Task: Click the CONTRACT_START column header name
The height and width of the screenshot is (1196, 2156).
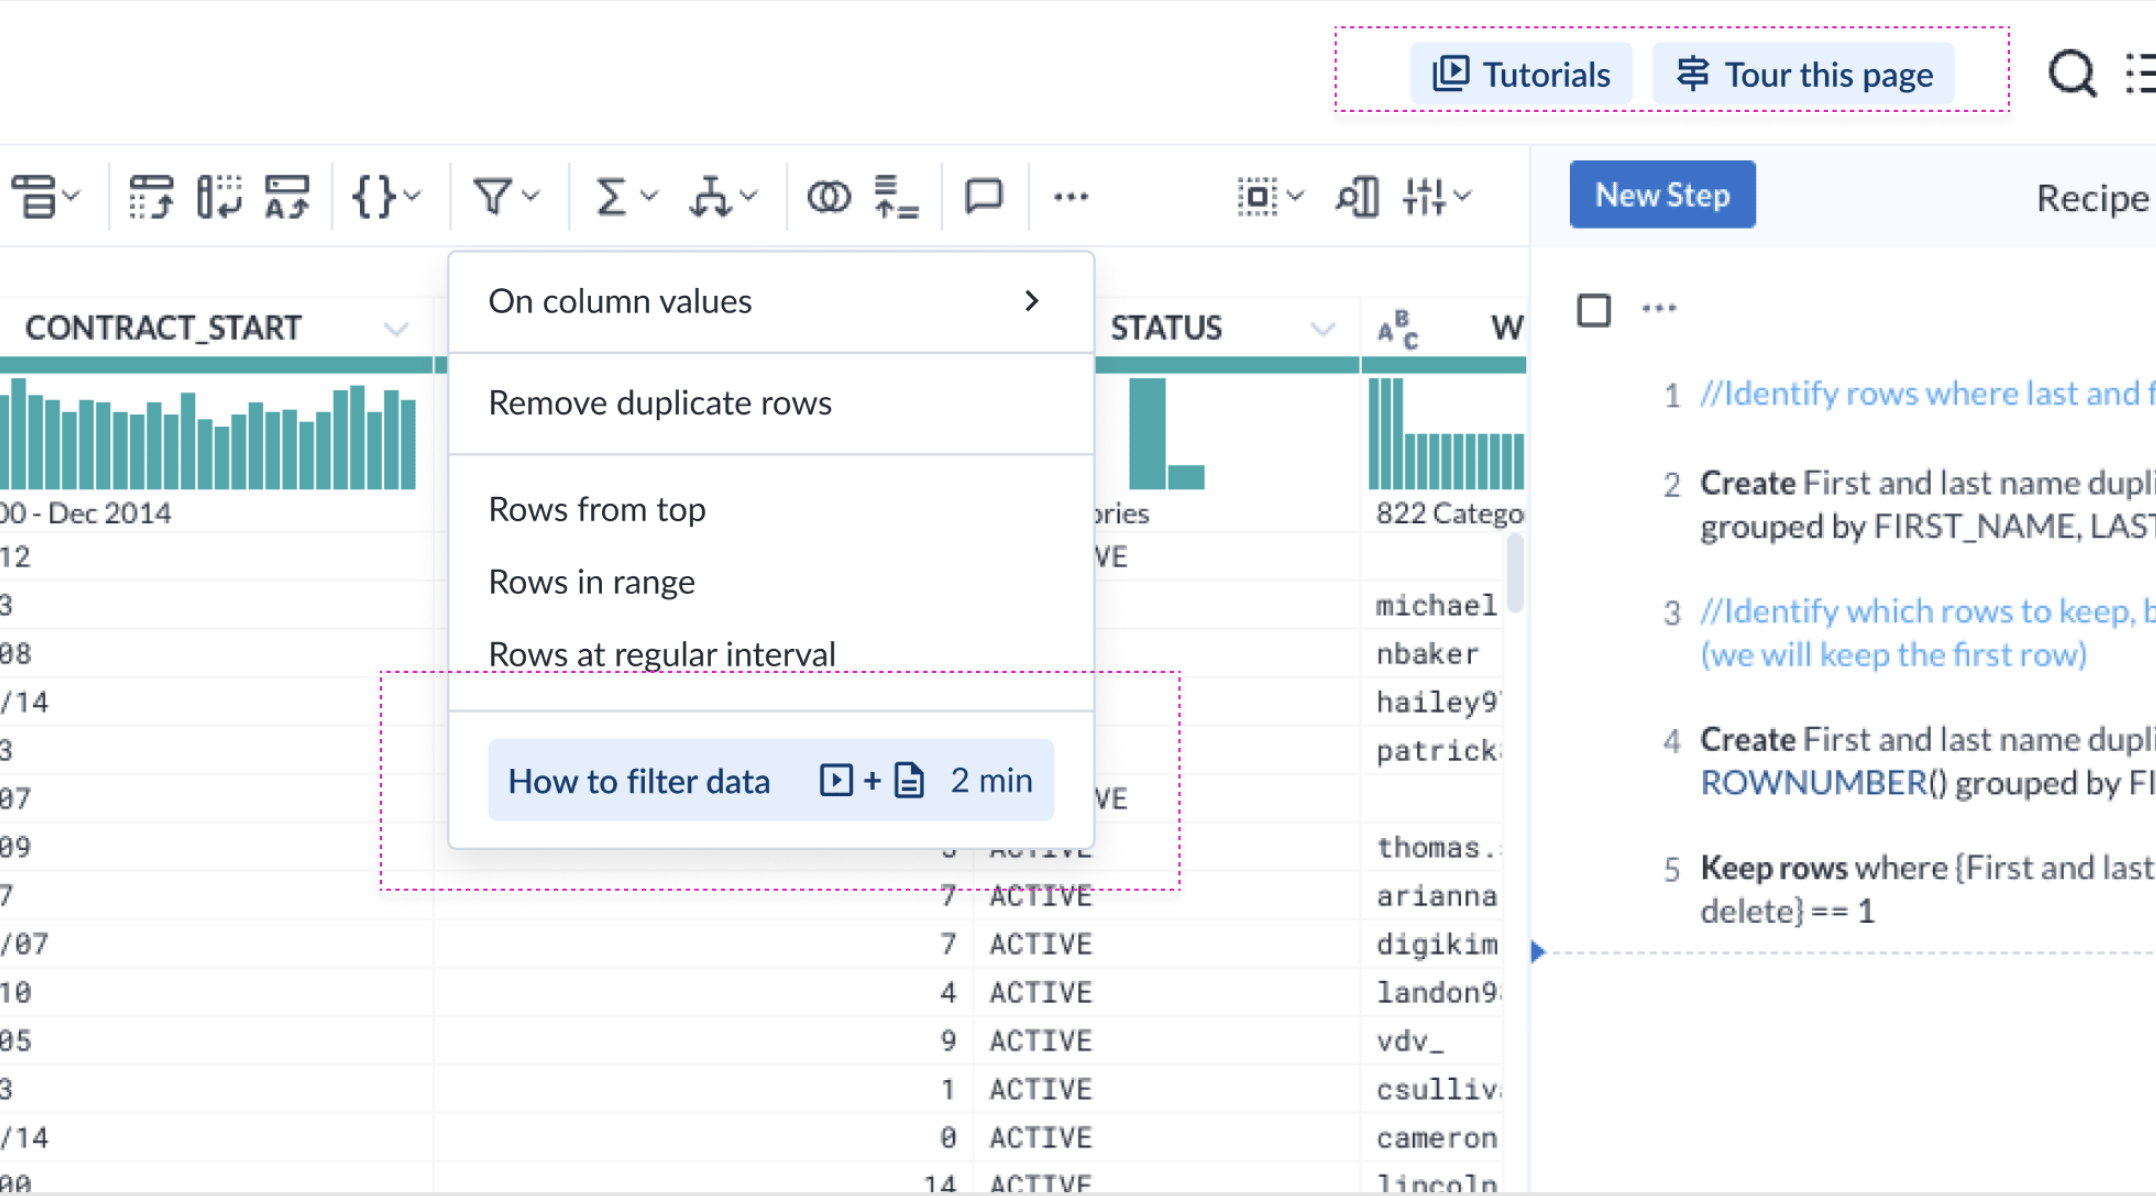Action: 163,328
